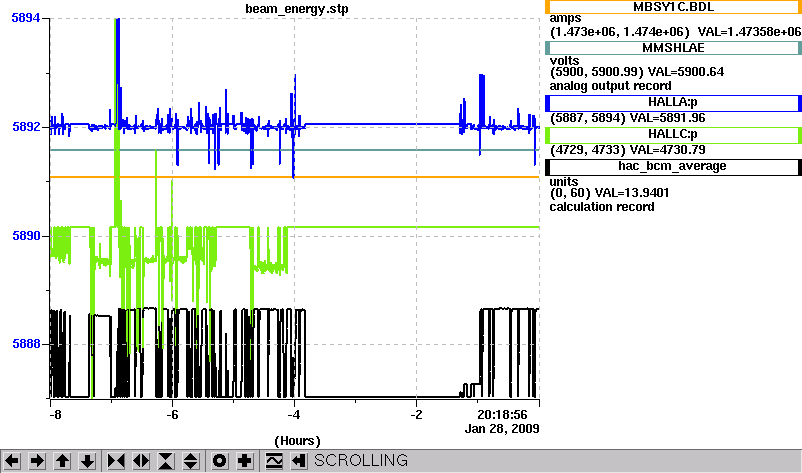This screenshot has height=473, width=802.
Task: Click the 'volts' units label
Action: click(x=564, y=60)
